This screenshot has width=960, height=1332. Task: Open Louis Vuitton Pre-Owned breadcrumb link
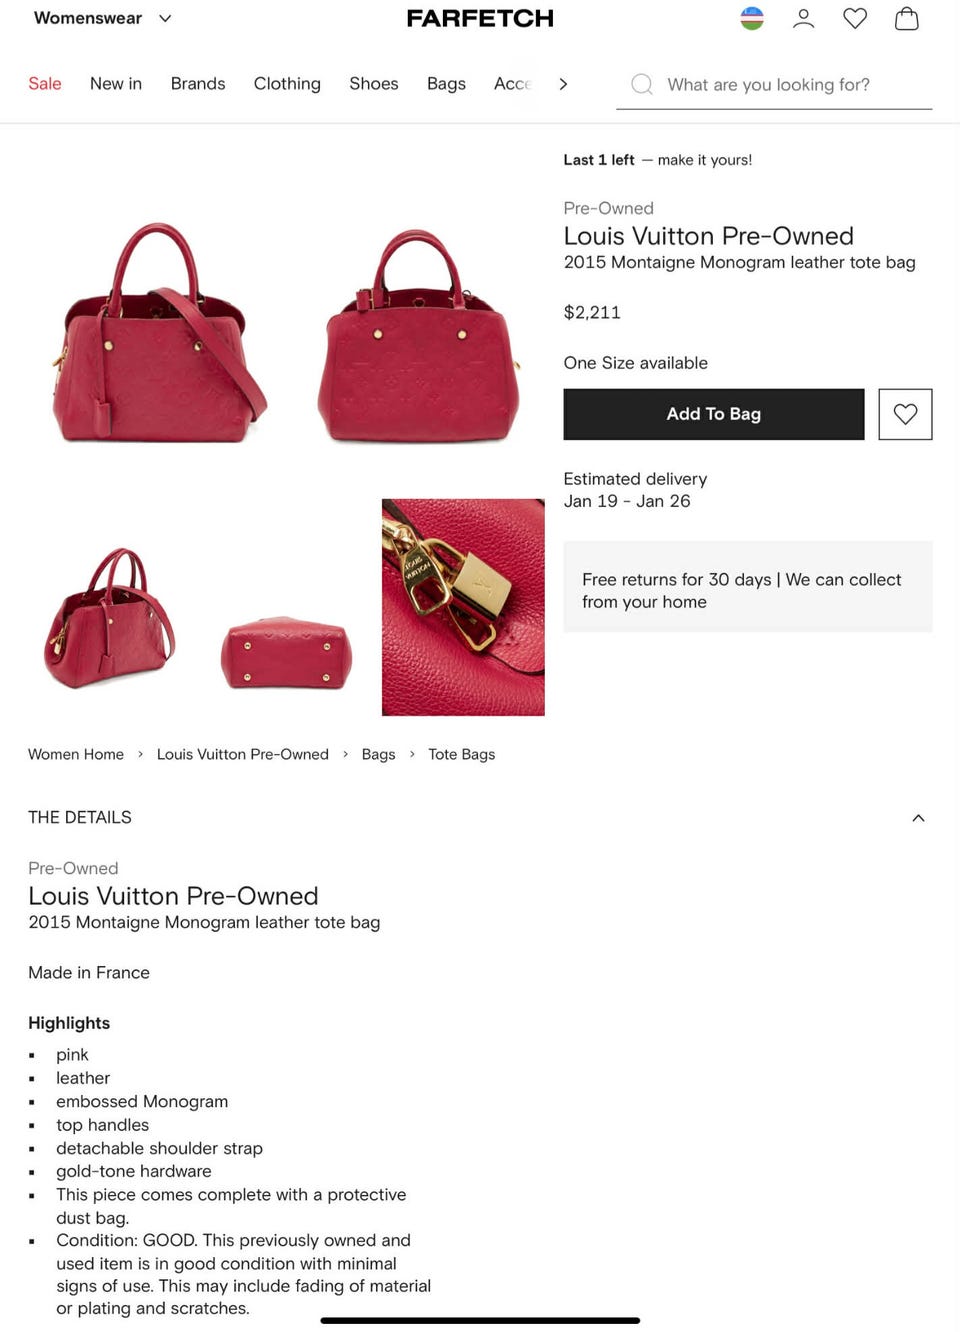[243, 754]
